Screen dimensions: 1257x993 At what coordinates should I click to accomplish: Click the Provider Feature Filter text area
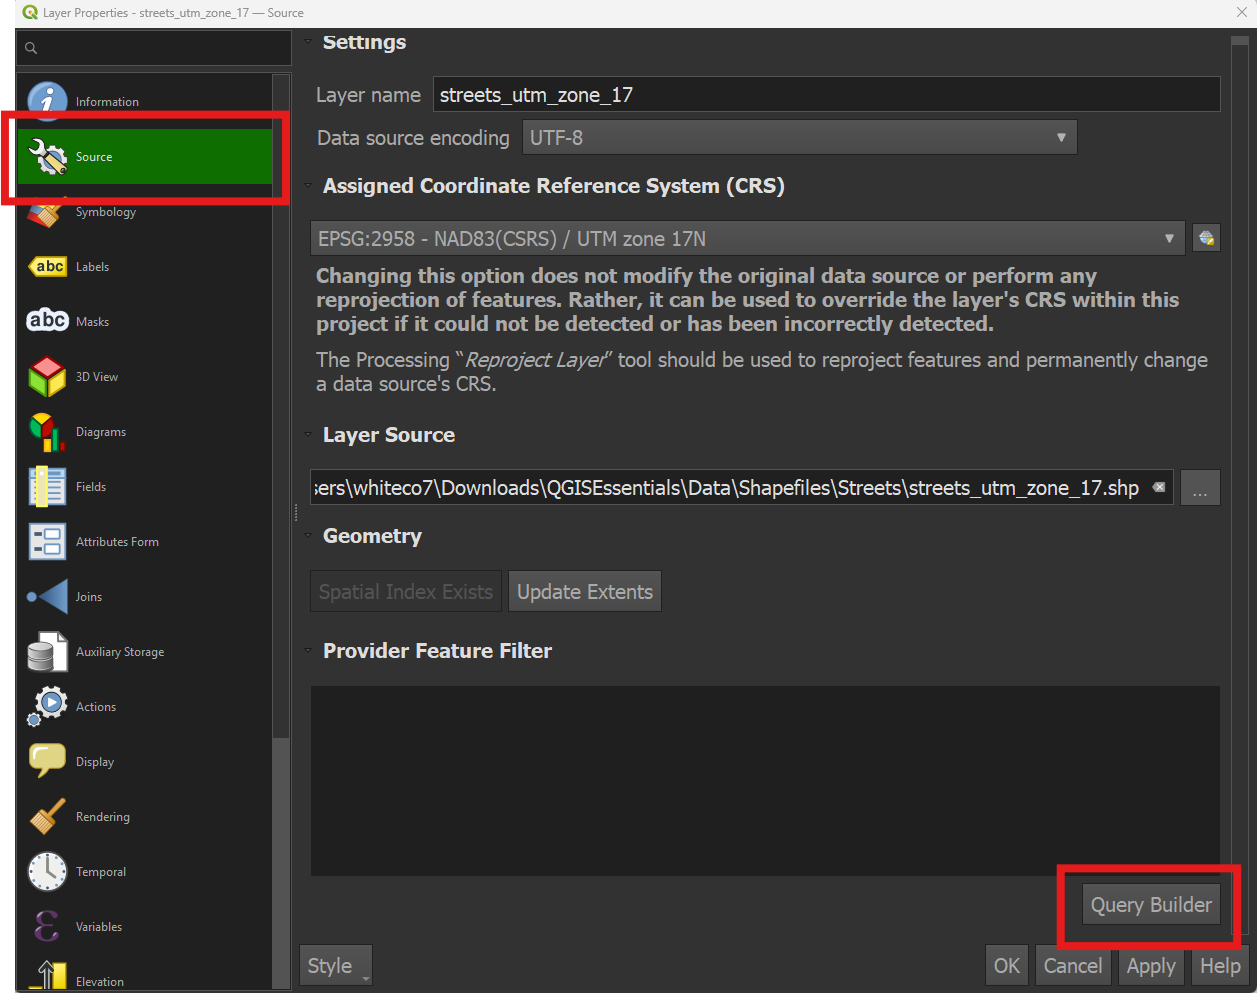(765, 781)
